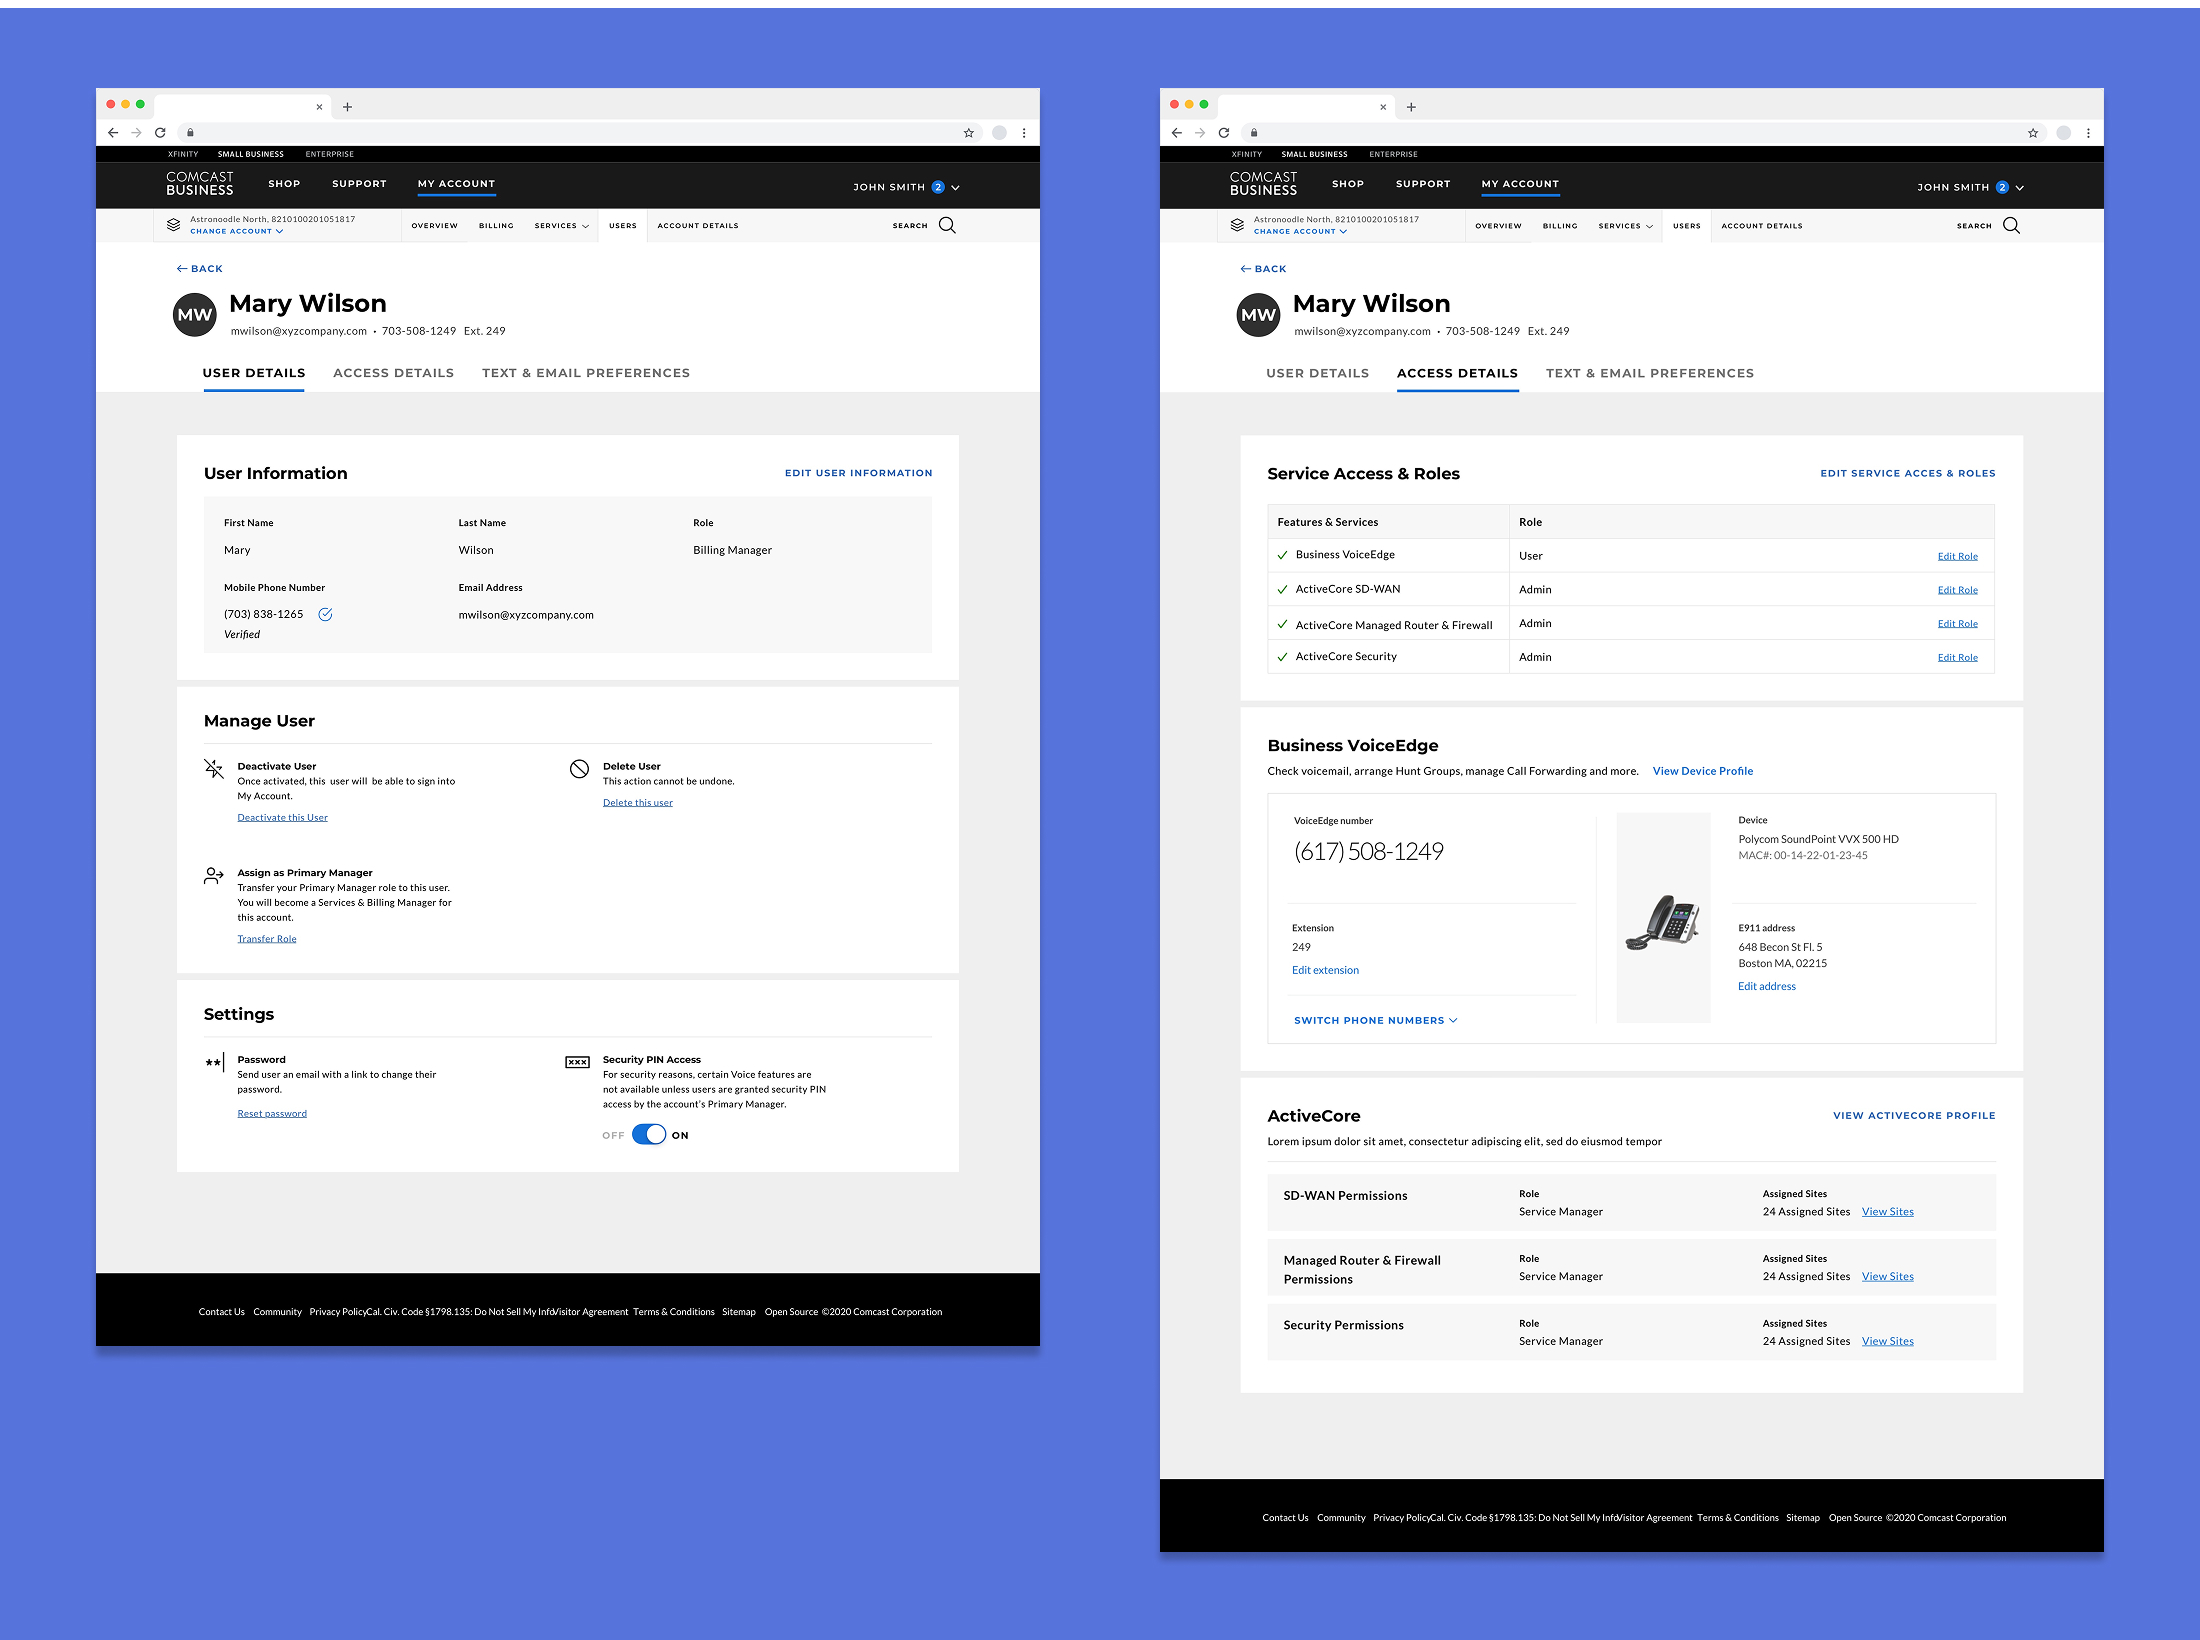Close the browser tab in right window

tap(1383, 107)
